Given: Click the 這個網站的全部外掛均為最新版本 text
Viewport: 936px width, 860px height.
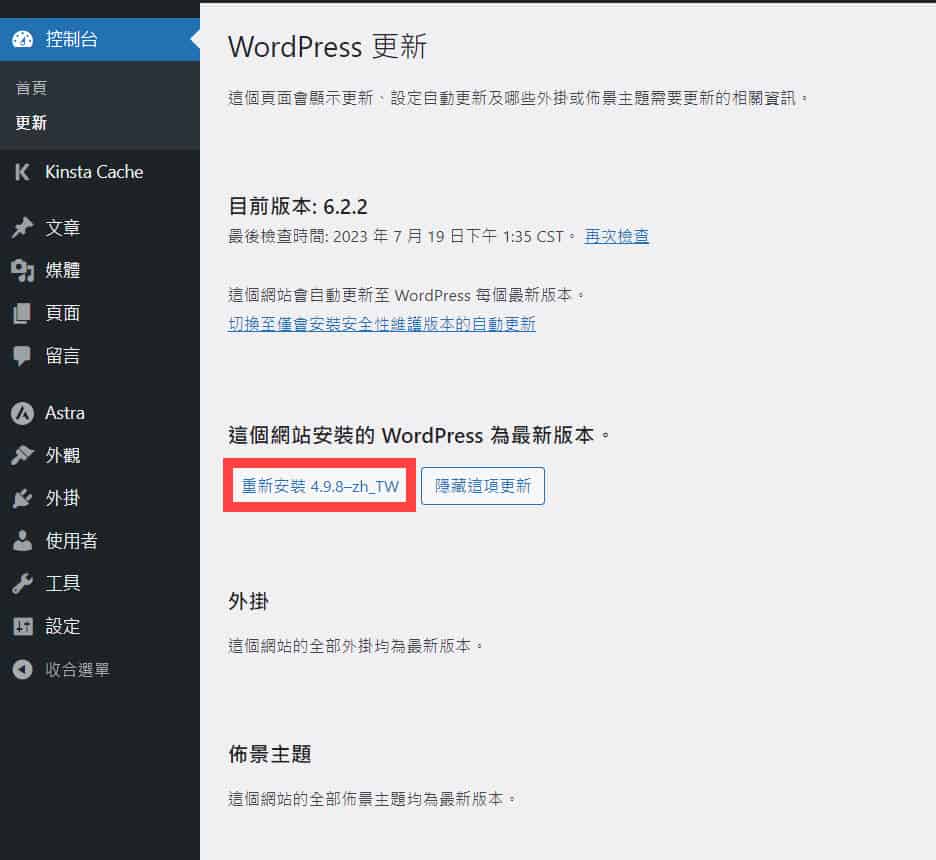Looking at the screenshot, I should coord(355,646).
